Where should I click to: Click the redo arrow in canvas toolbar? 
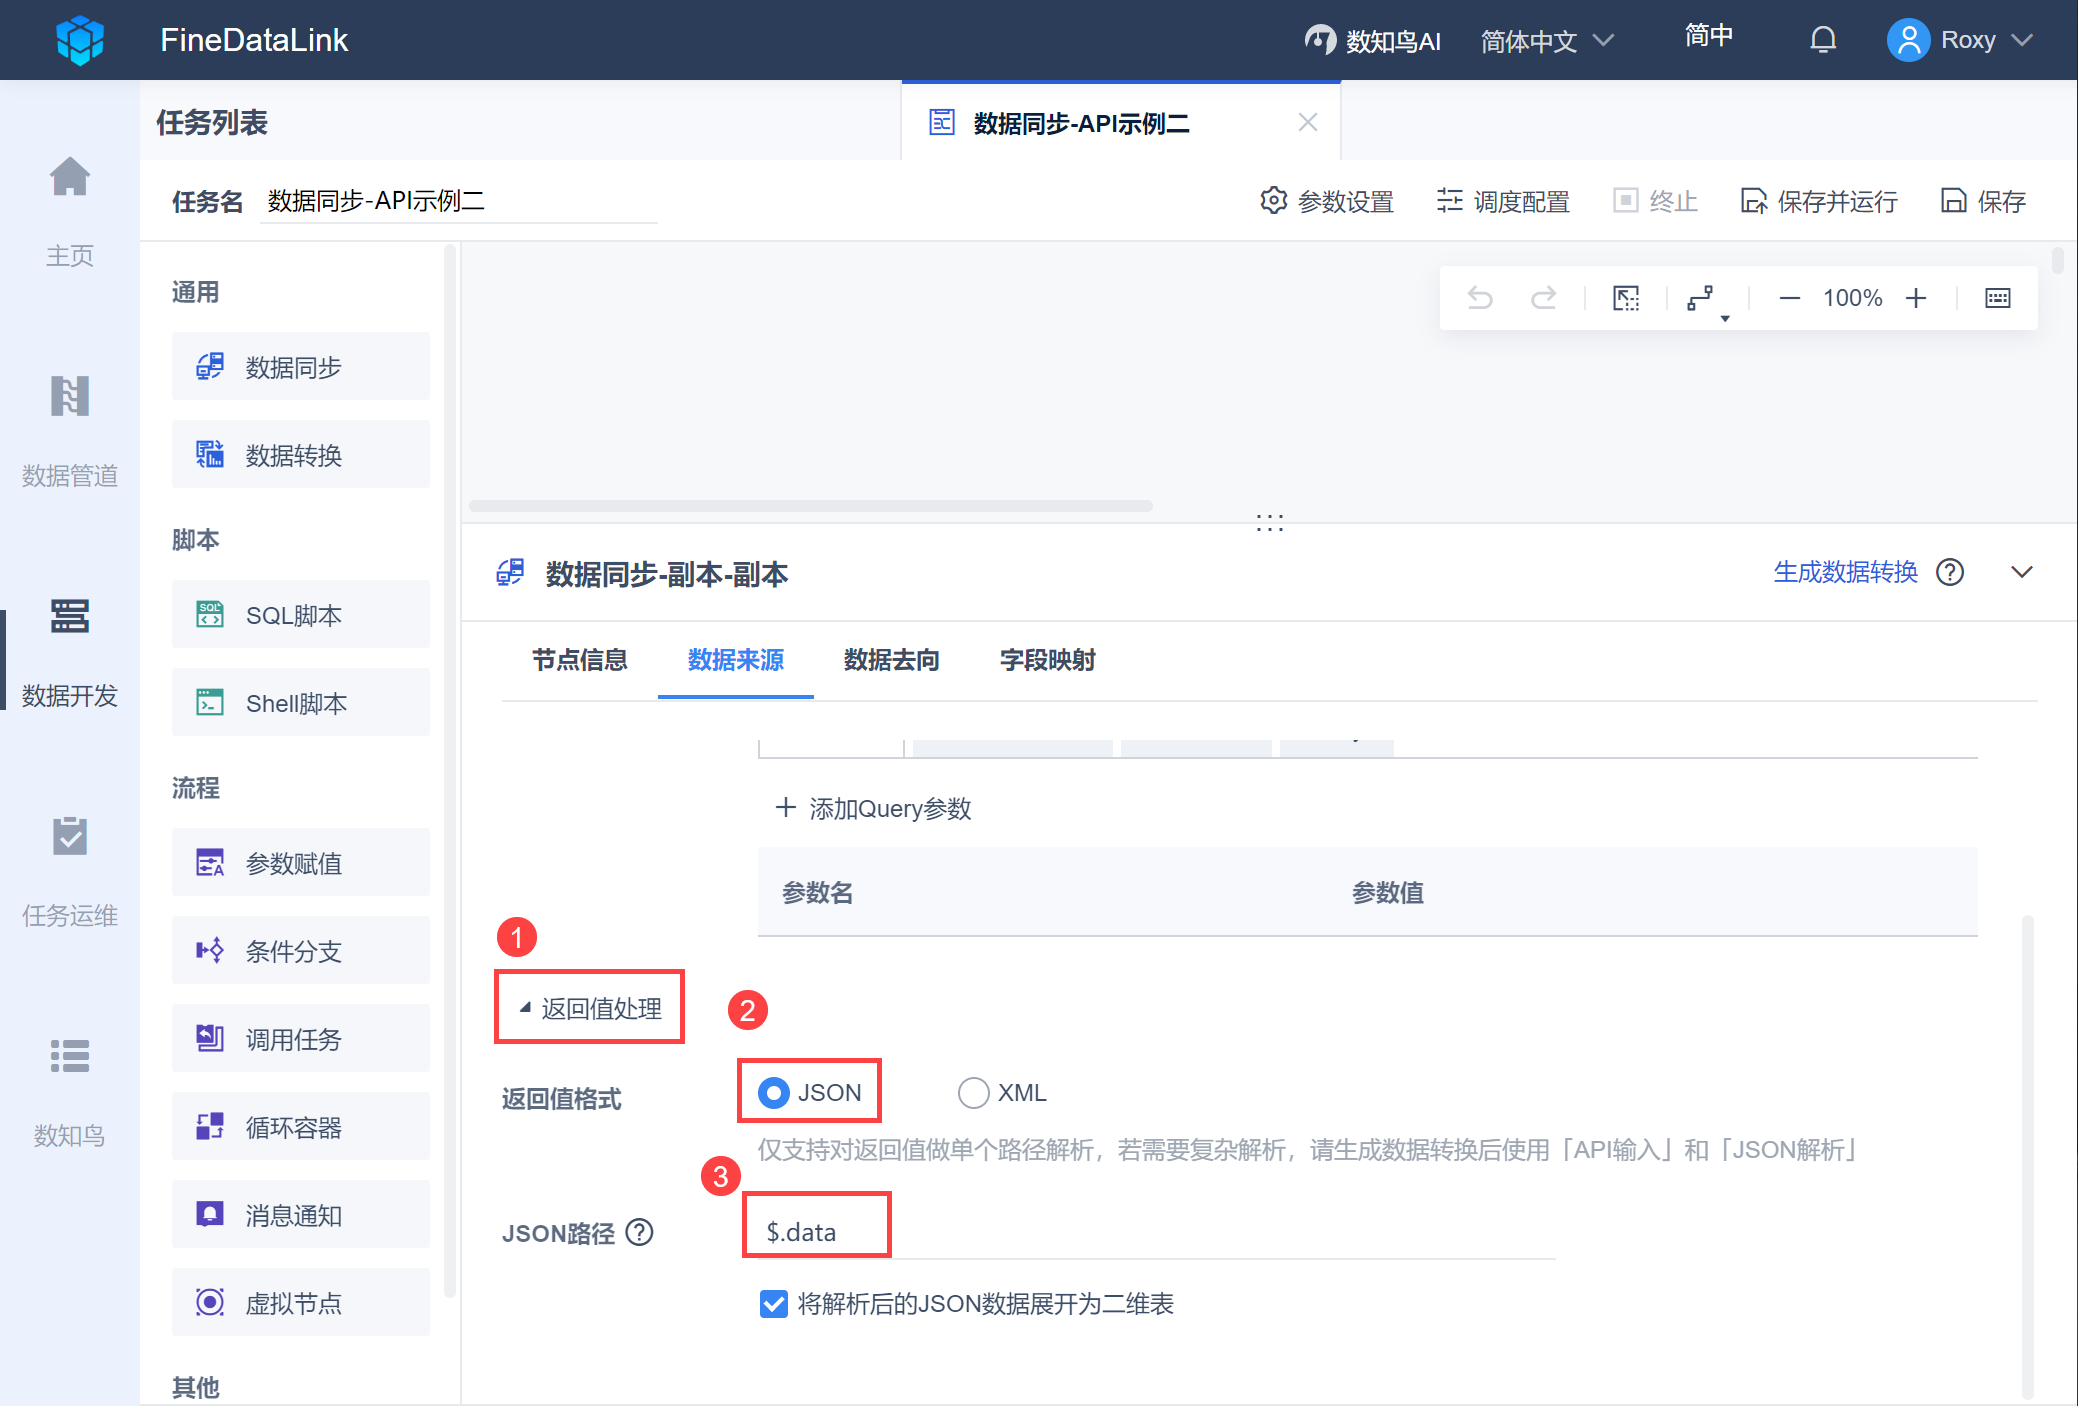click(1544, 298)
